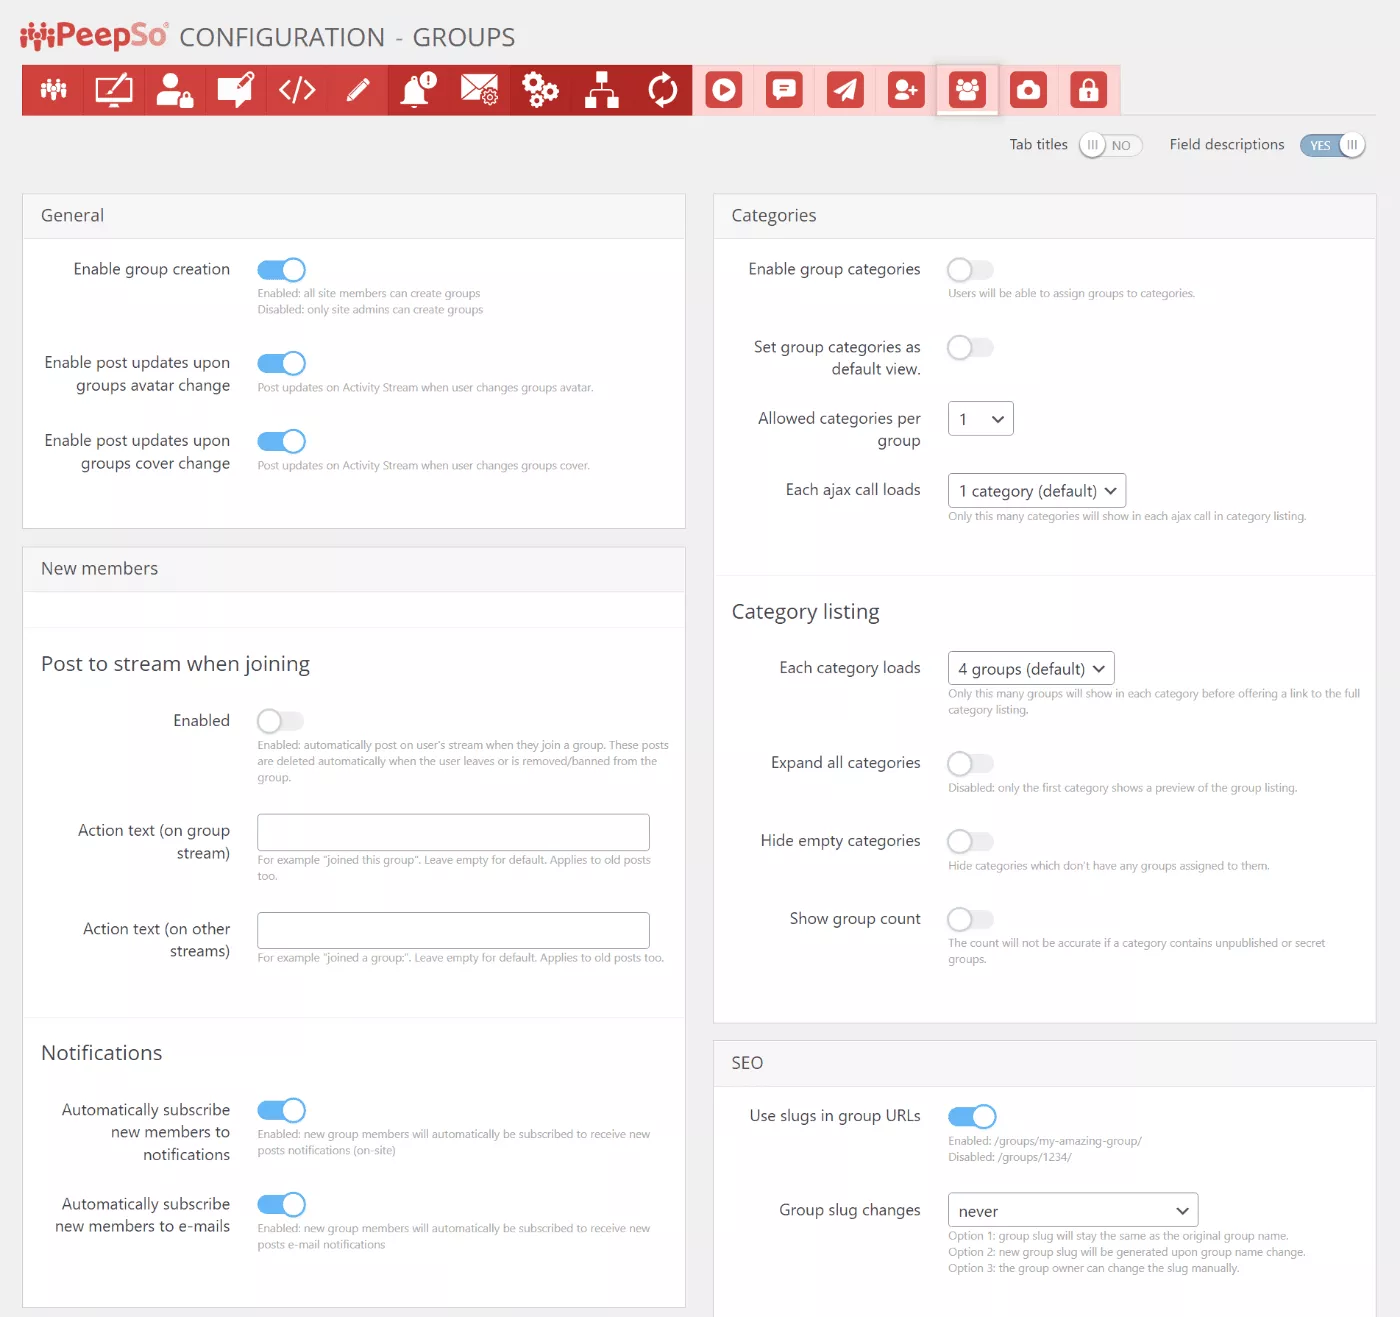Open the envelope email settings tab
Viewport: 1400px width, 1317px height.
(x=480, y=90)
